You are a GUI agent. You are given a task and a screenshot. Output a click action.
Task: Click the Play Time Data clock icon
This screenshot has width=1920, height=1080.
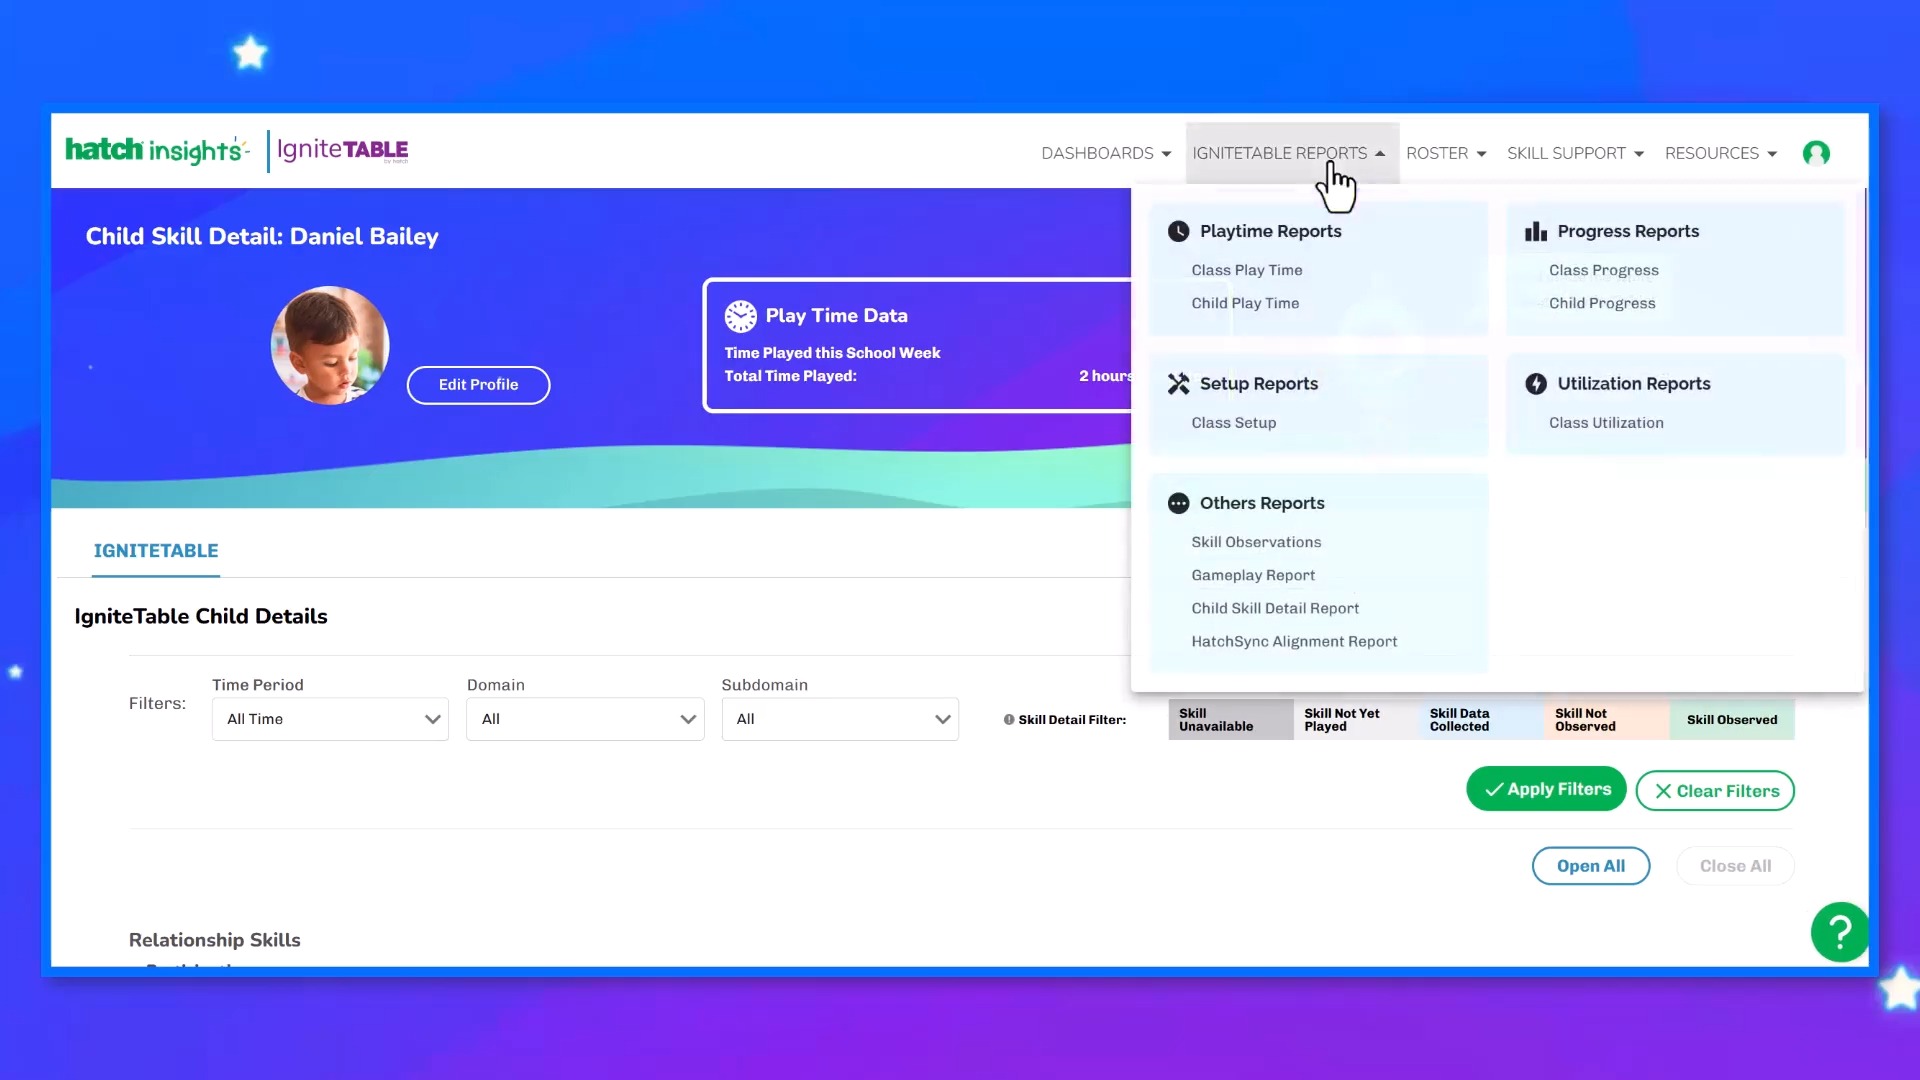(741, 316)
